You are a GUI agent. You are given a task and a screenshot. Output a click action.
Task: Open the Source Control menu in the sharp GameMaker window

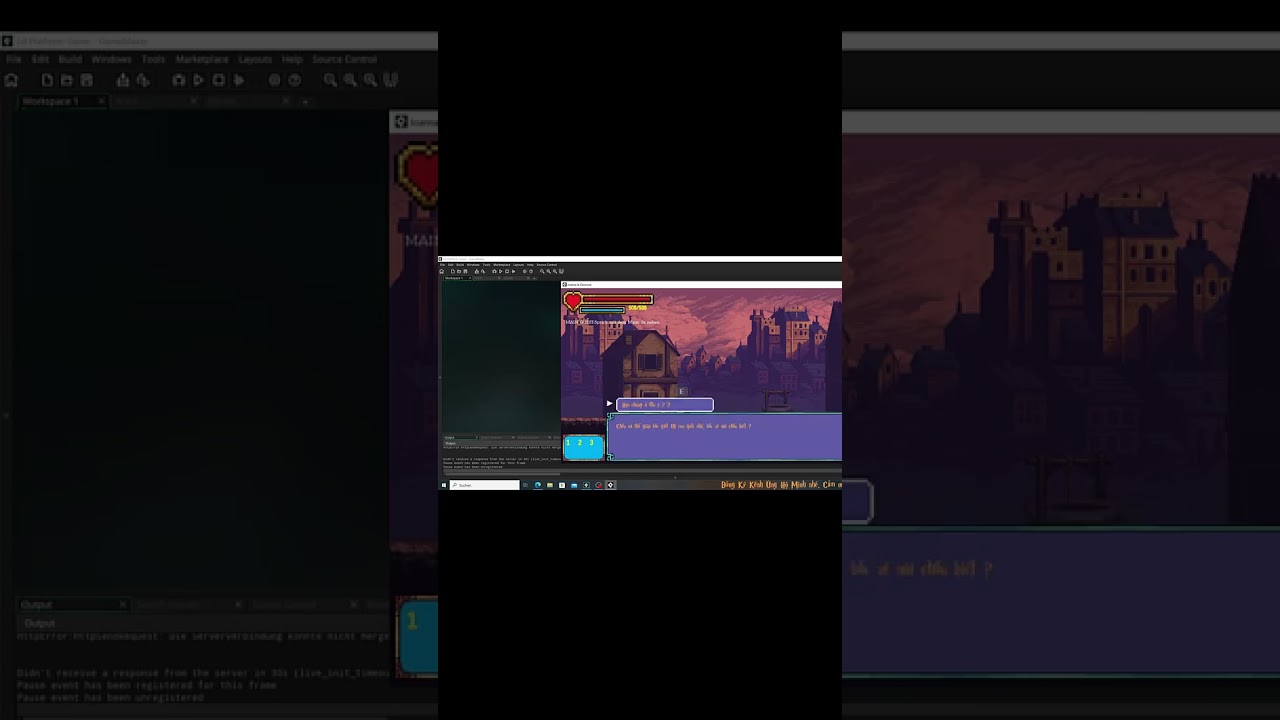[x=547, y=265]
